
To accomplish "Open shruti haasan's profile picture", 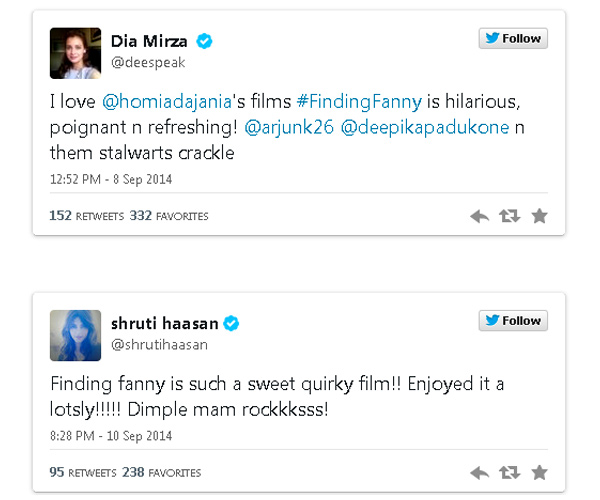I will coord(75,335).
